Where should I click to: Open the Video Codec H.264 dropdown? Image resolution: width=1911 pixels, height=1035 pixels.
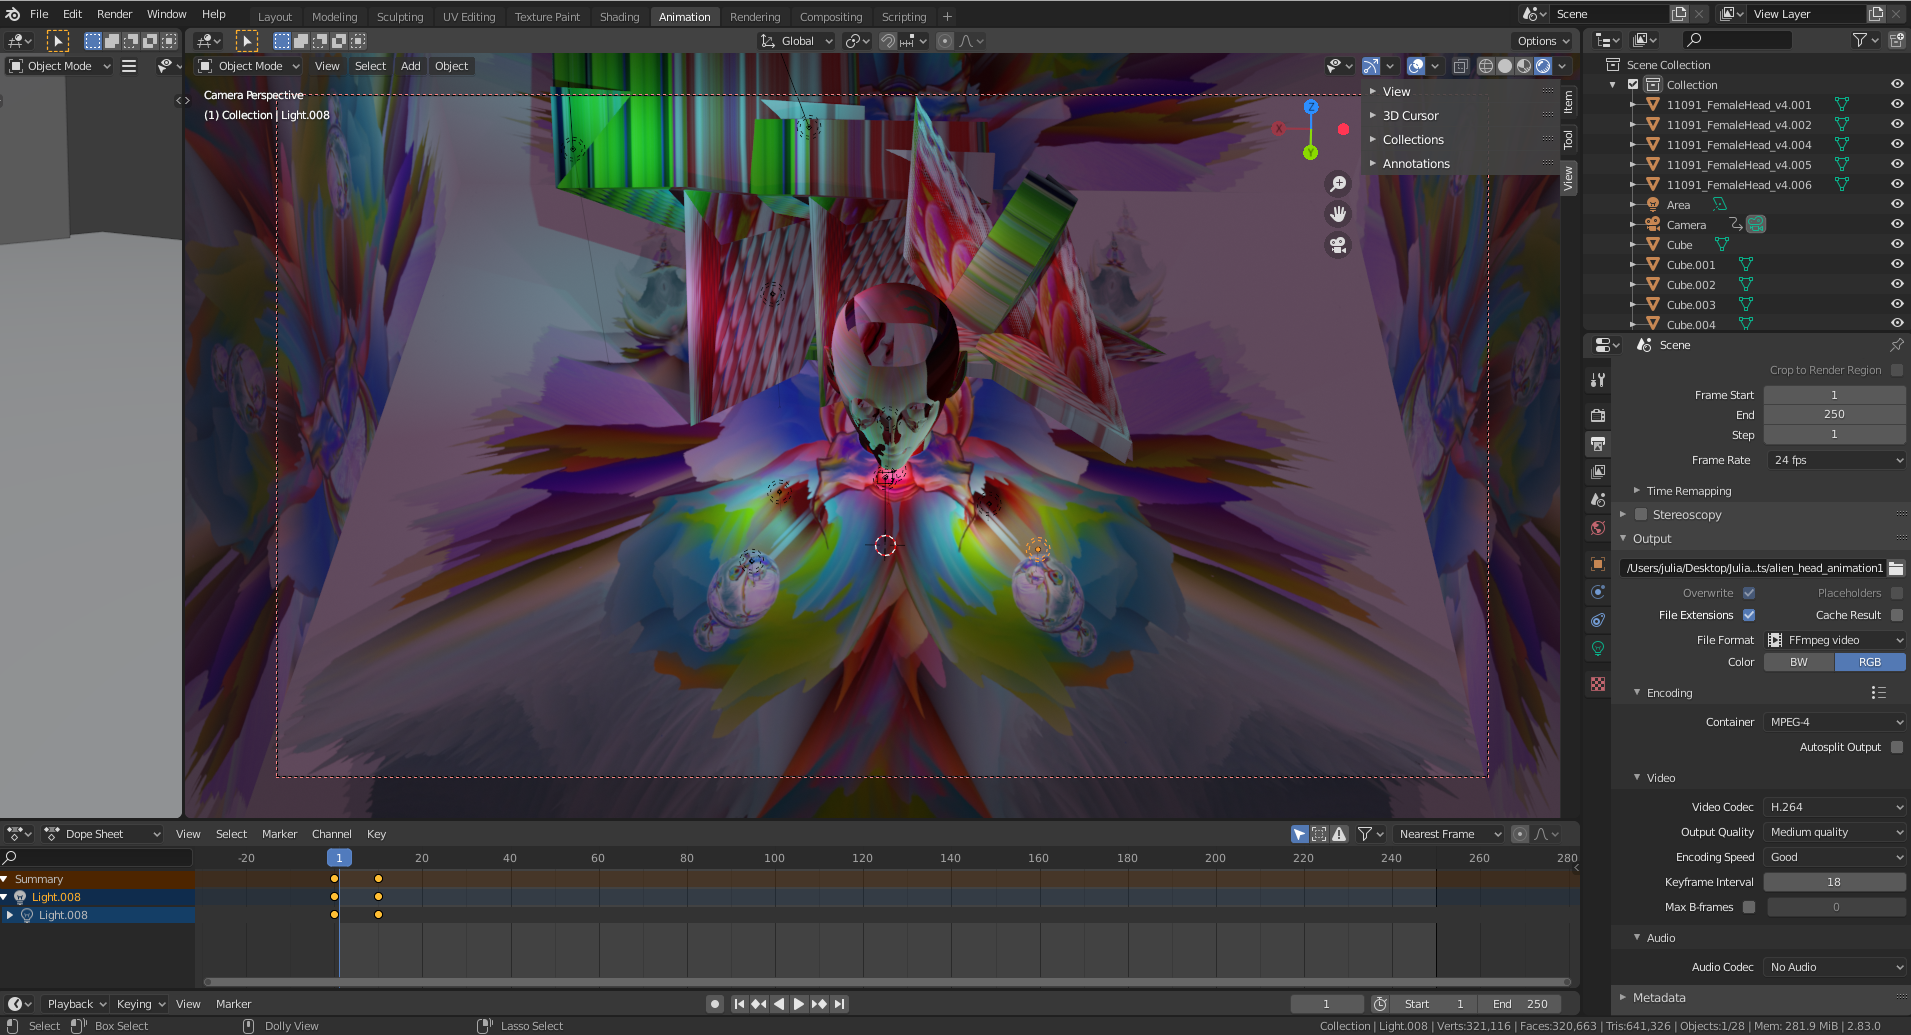[x=1835, y=807]
